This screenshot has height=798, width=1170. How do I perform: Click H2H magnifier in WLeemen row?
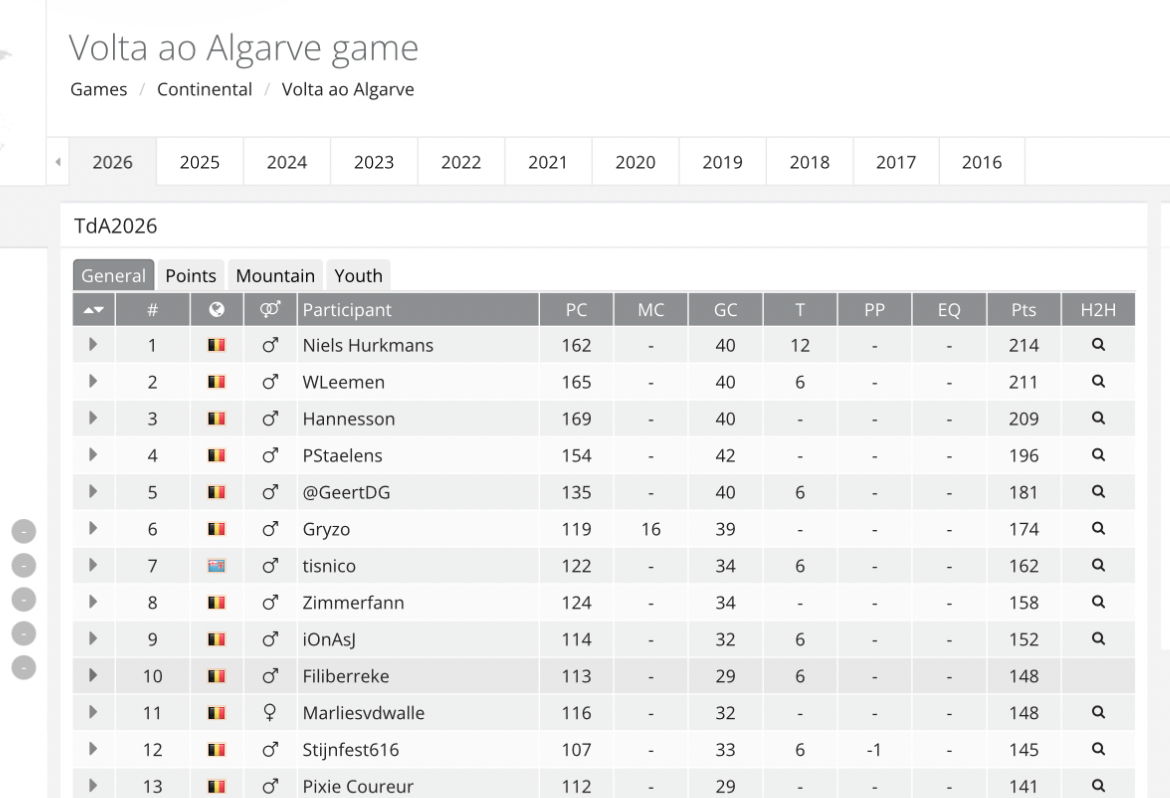pos(1098,382)
